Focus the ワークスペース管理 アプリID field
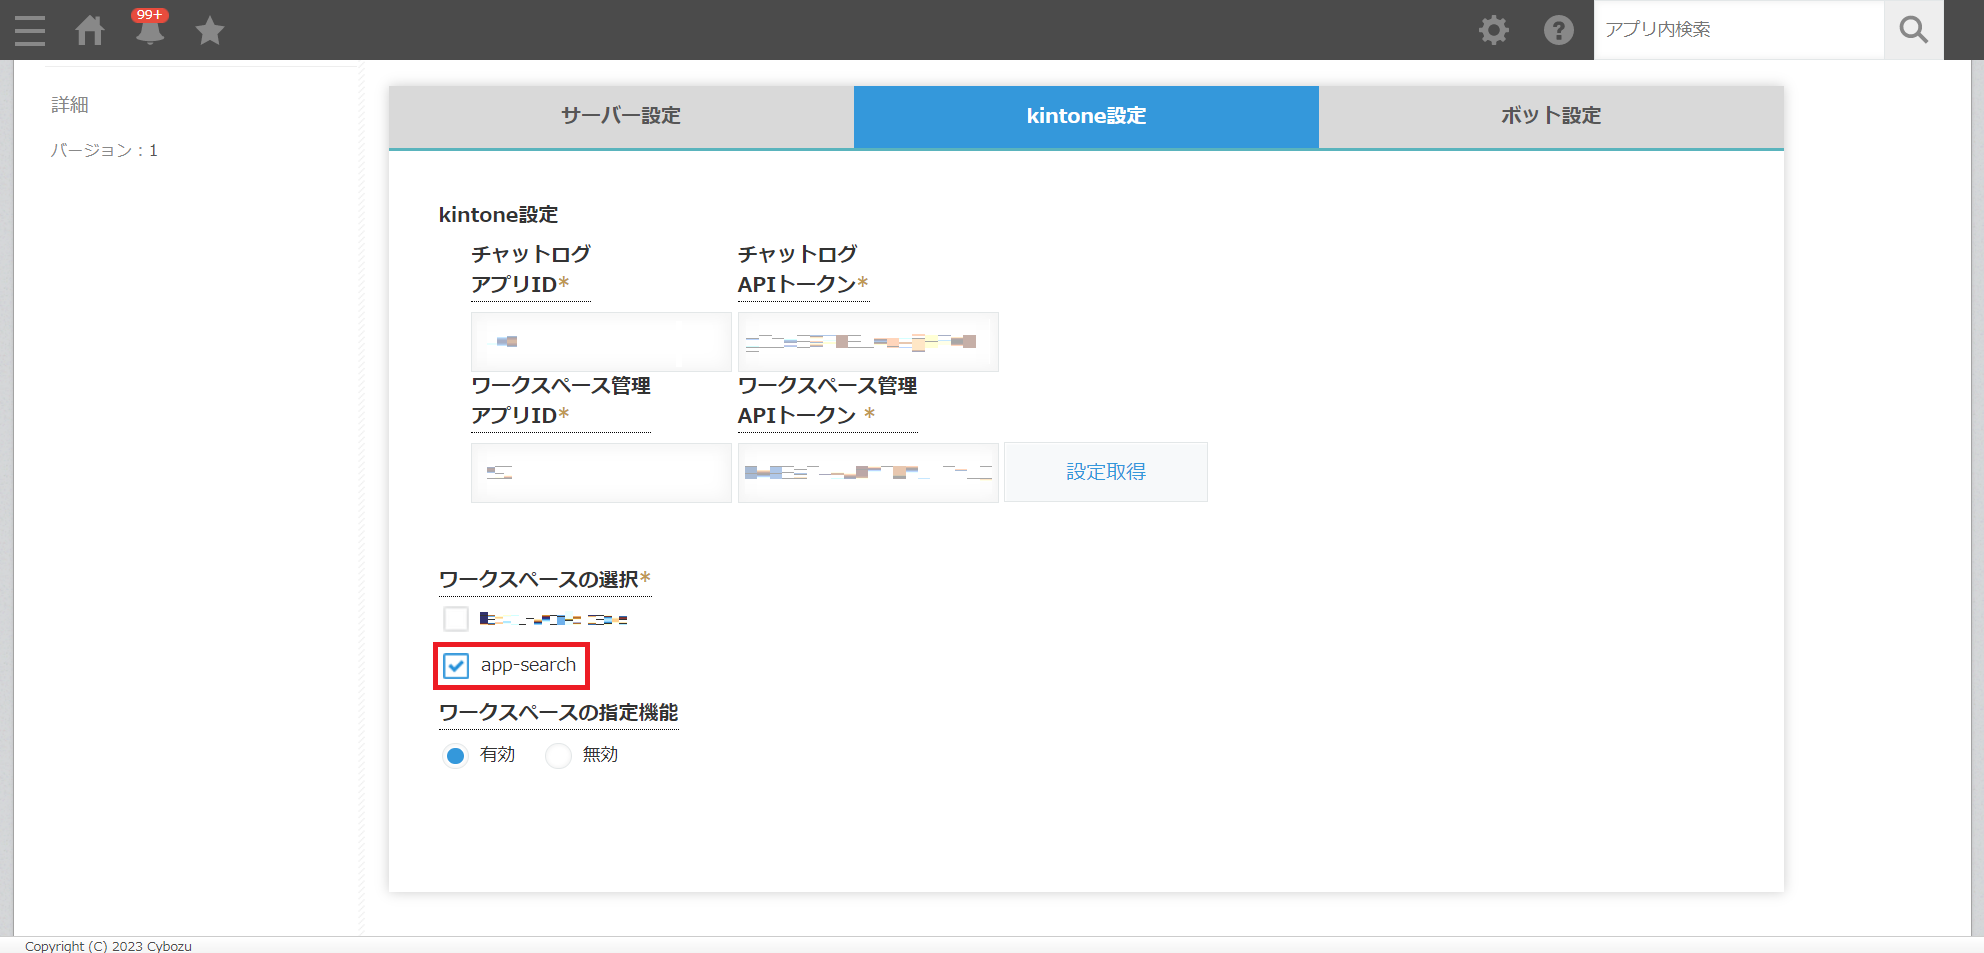 (601, 473)
